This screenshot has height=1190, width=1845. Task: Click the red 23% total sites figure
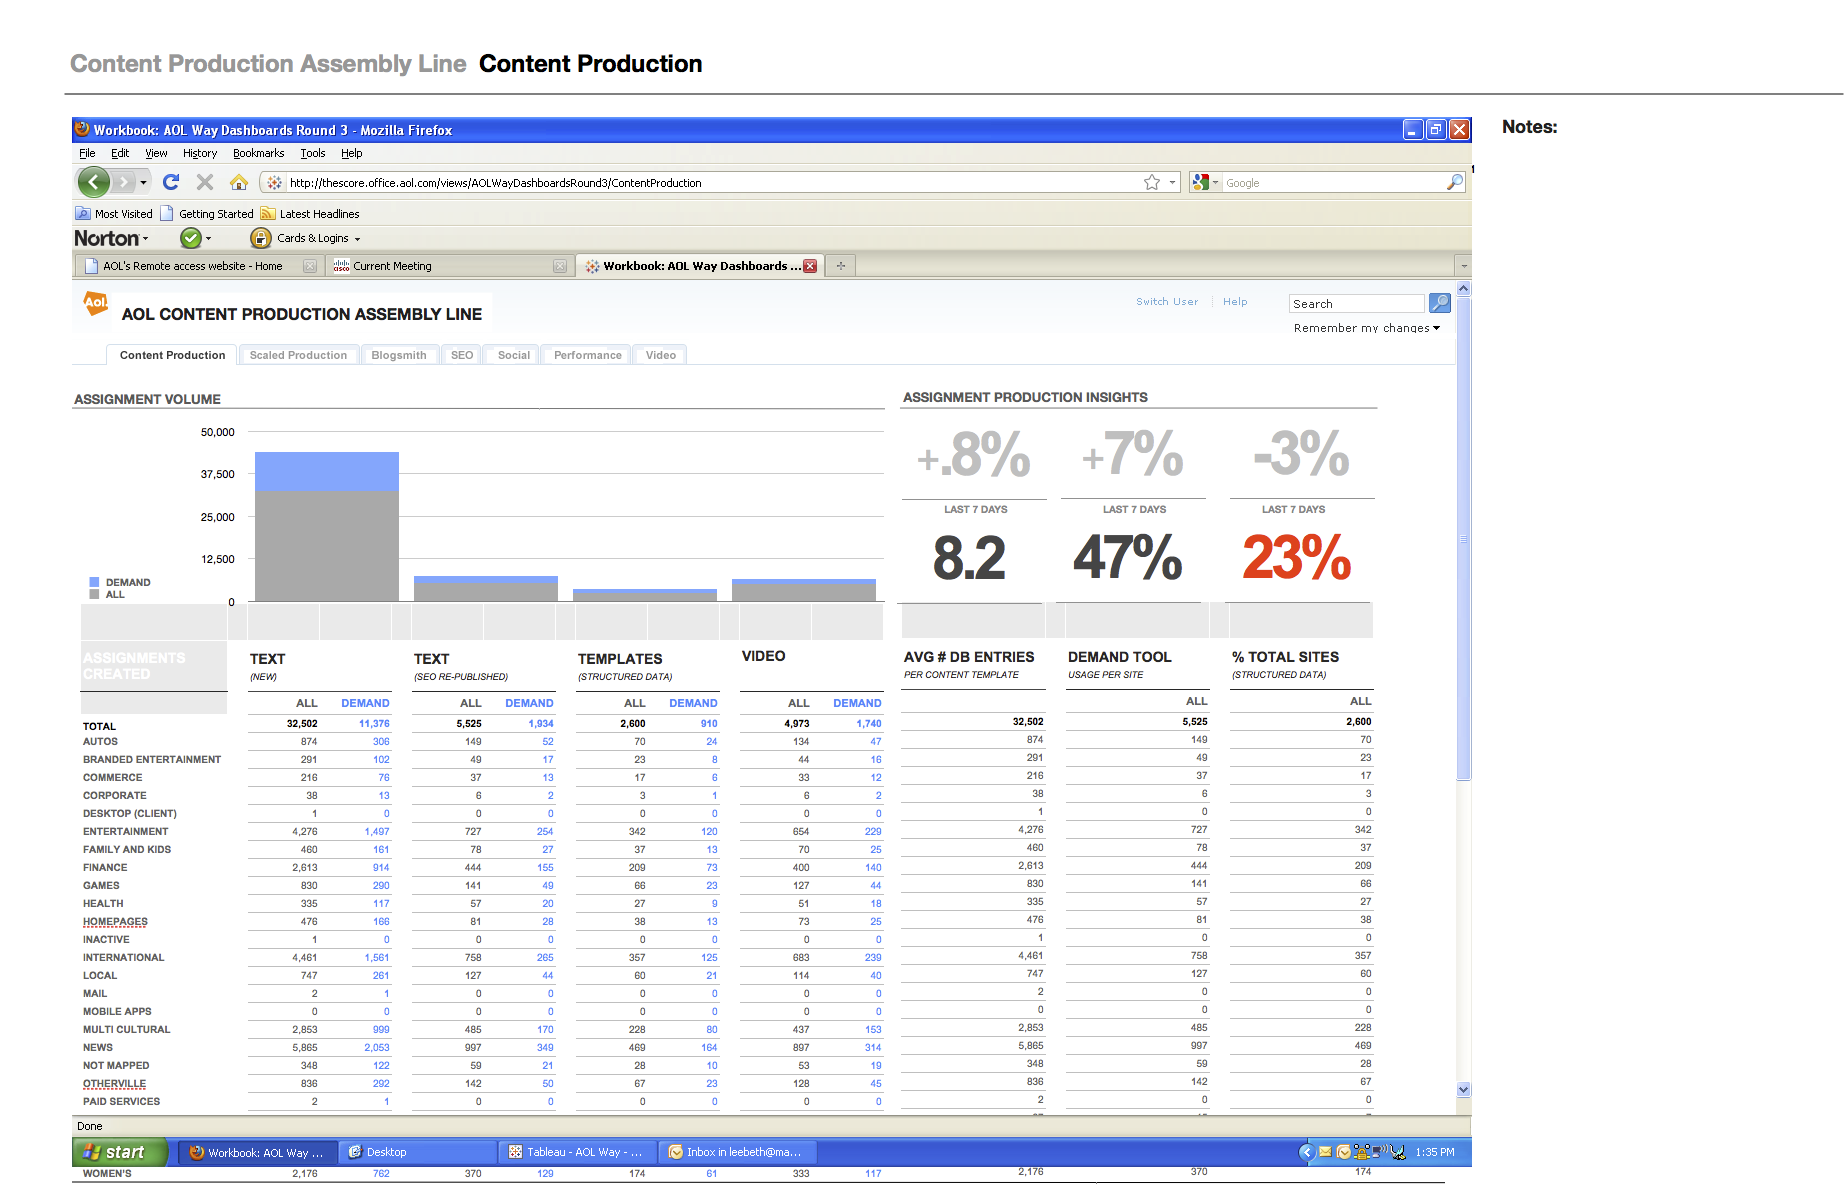(x=1297, y=557)
